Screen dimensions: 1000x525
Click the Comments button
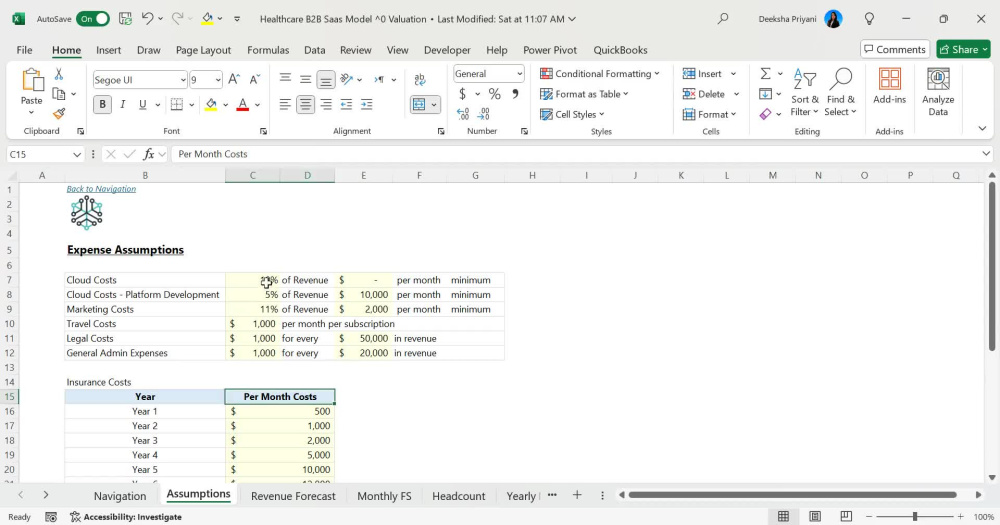coord(894,49)
